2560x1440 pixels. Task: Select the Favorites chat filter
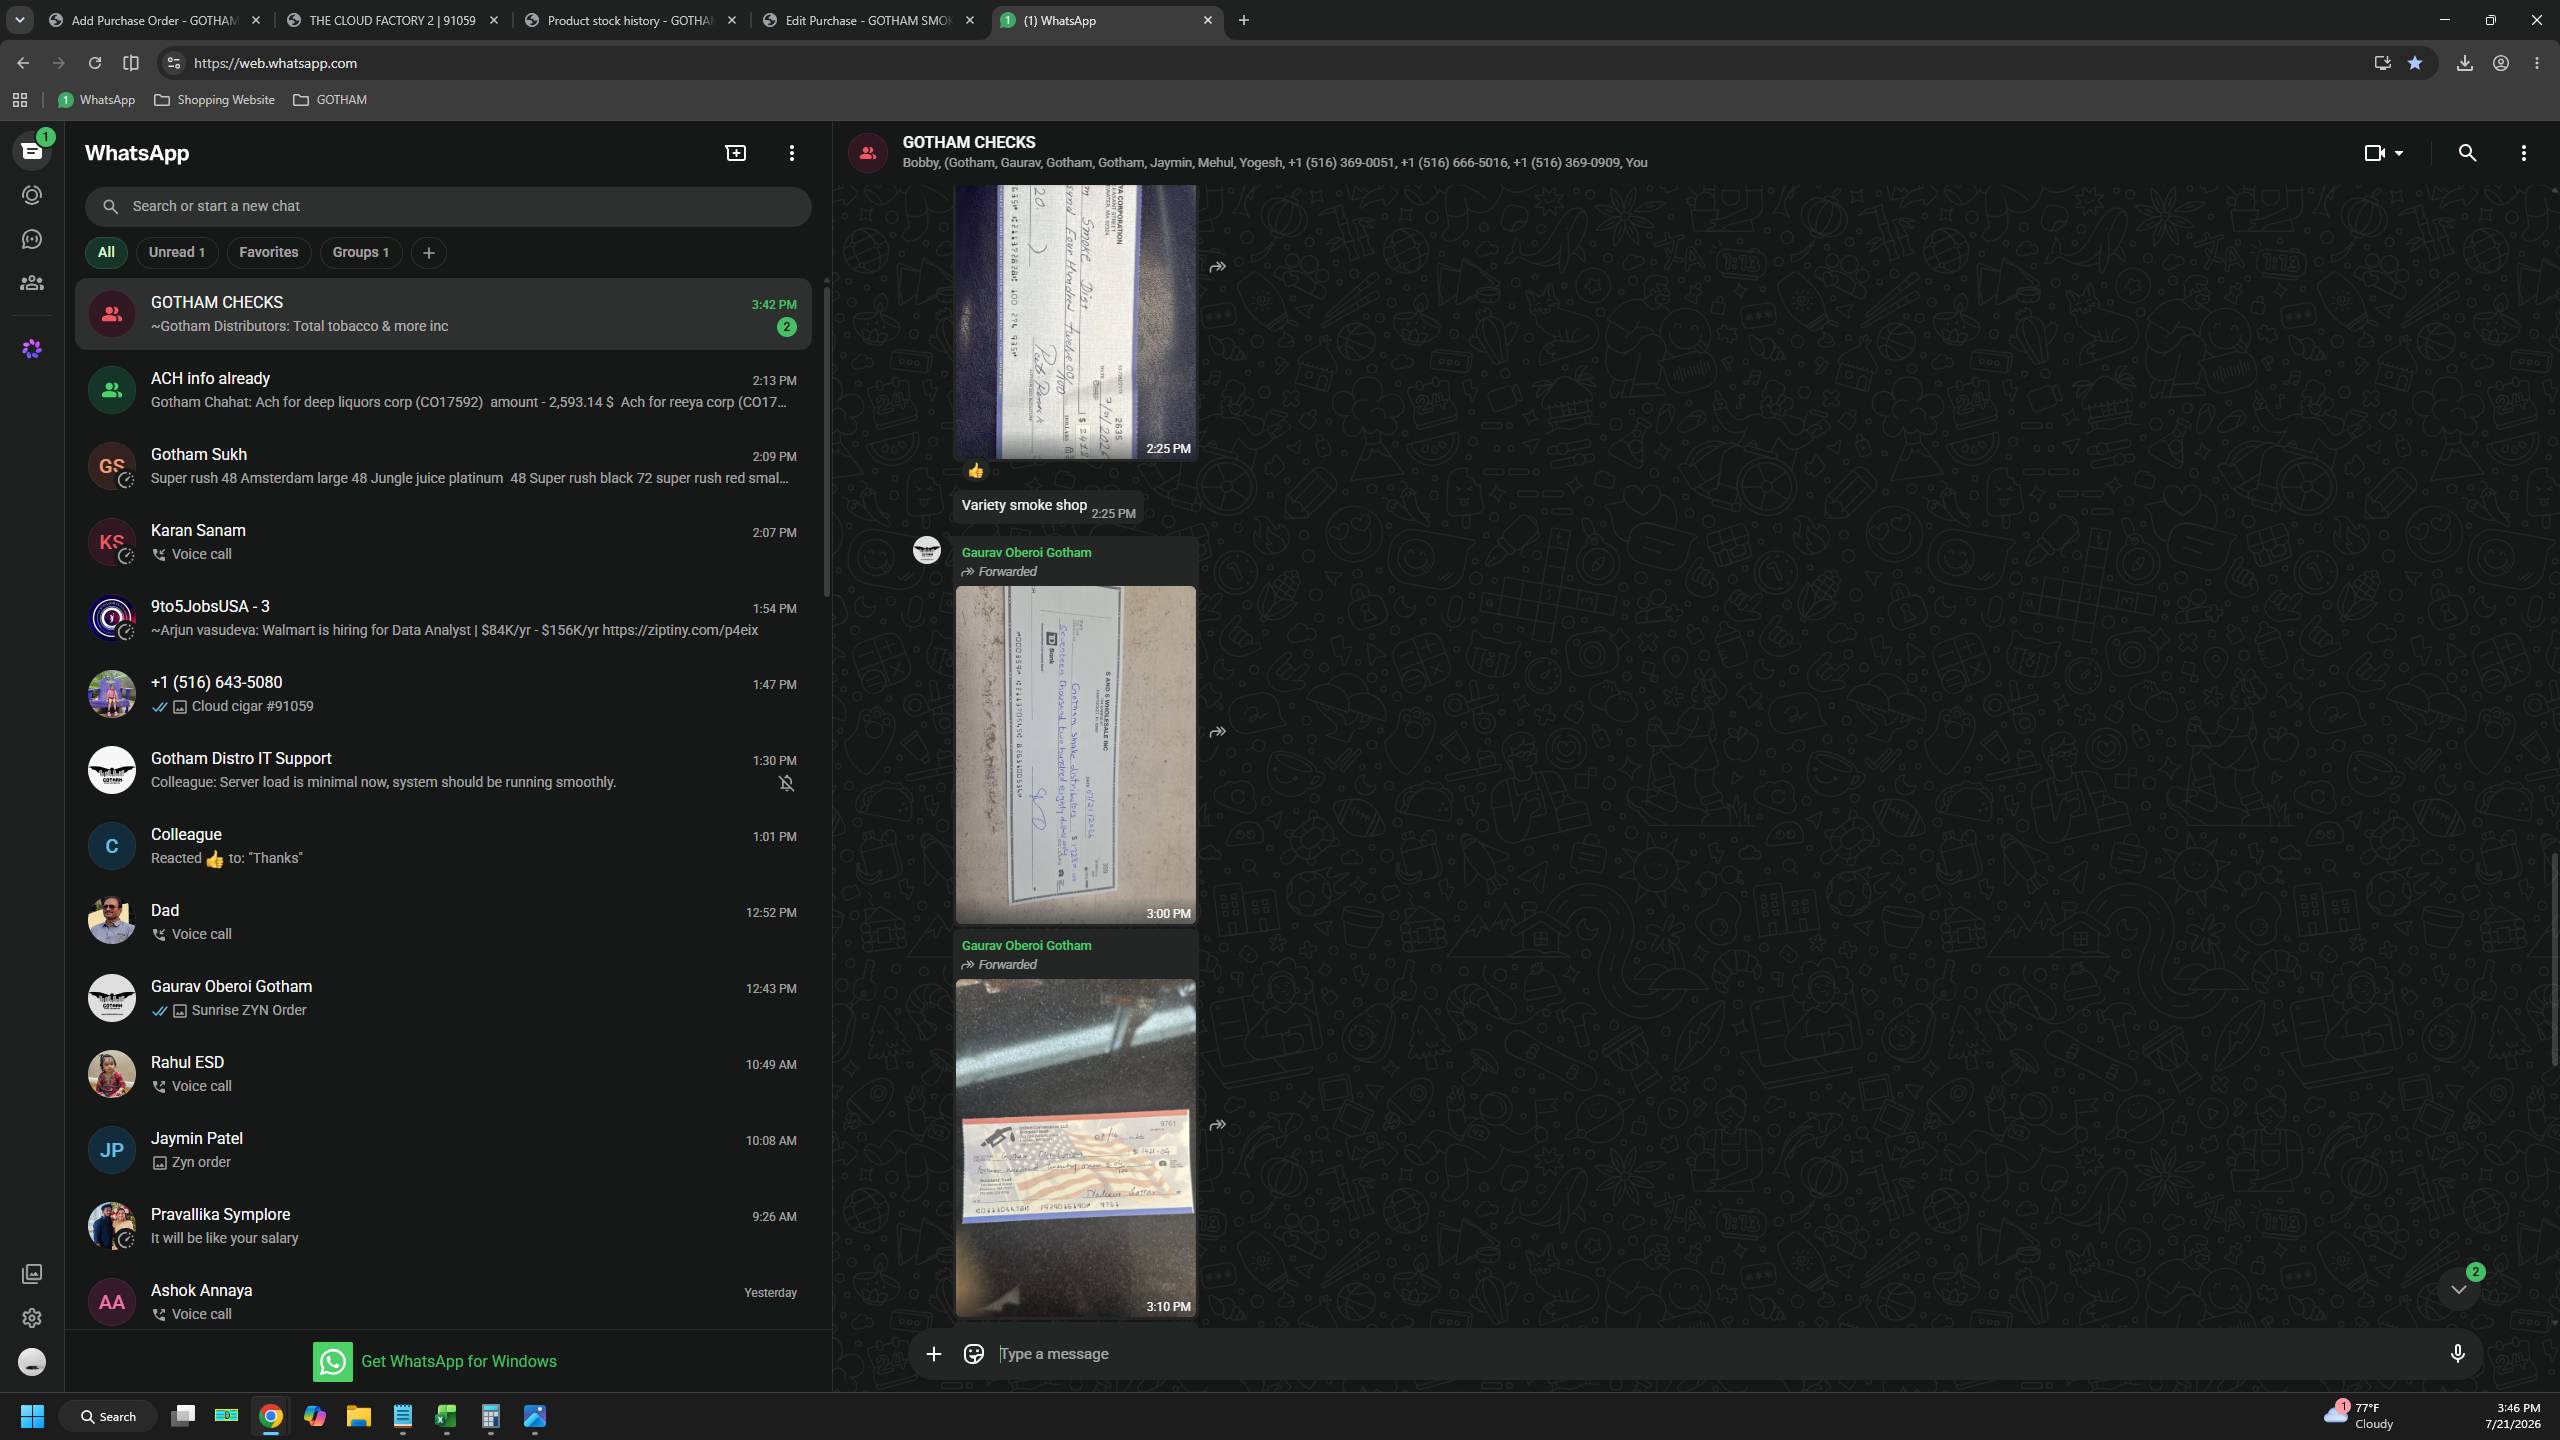(x=268, y=252)
